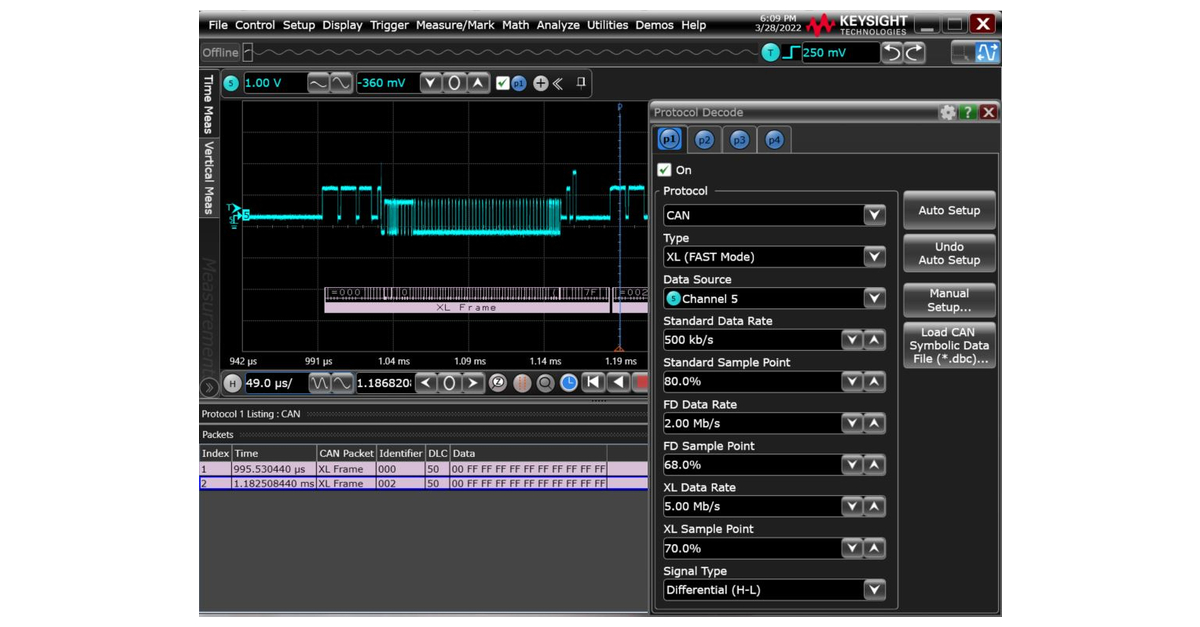Toggle the sine-wave fine scale button beside 1.00 V
The width and height of the screenshot is (1200, 627).
[339, 83]
